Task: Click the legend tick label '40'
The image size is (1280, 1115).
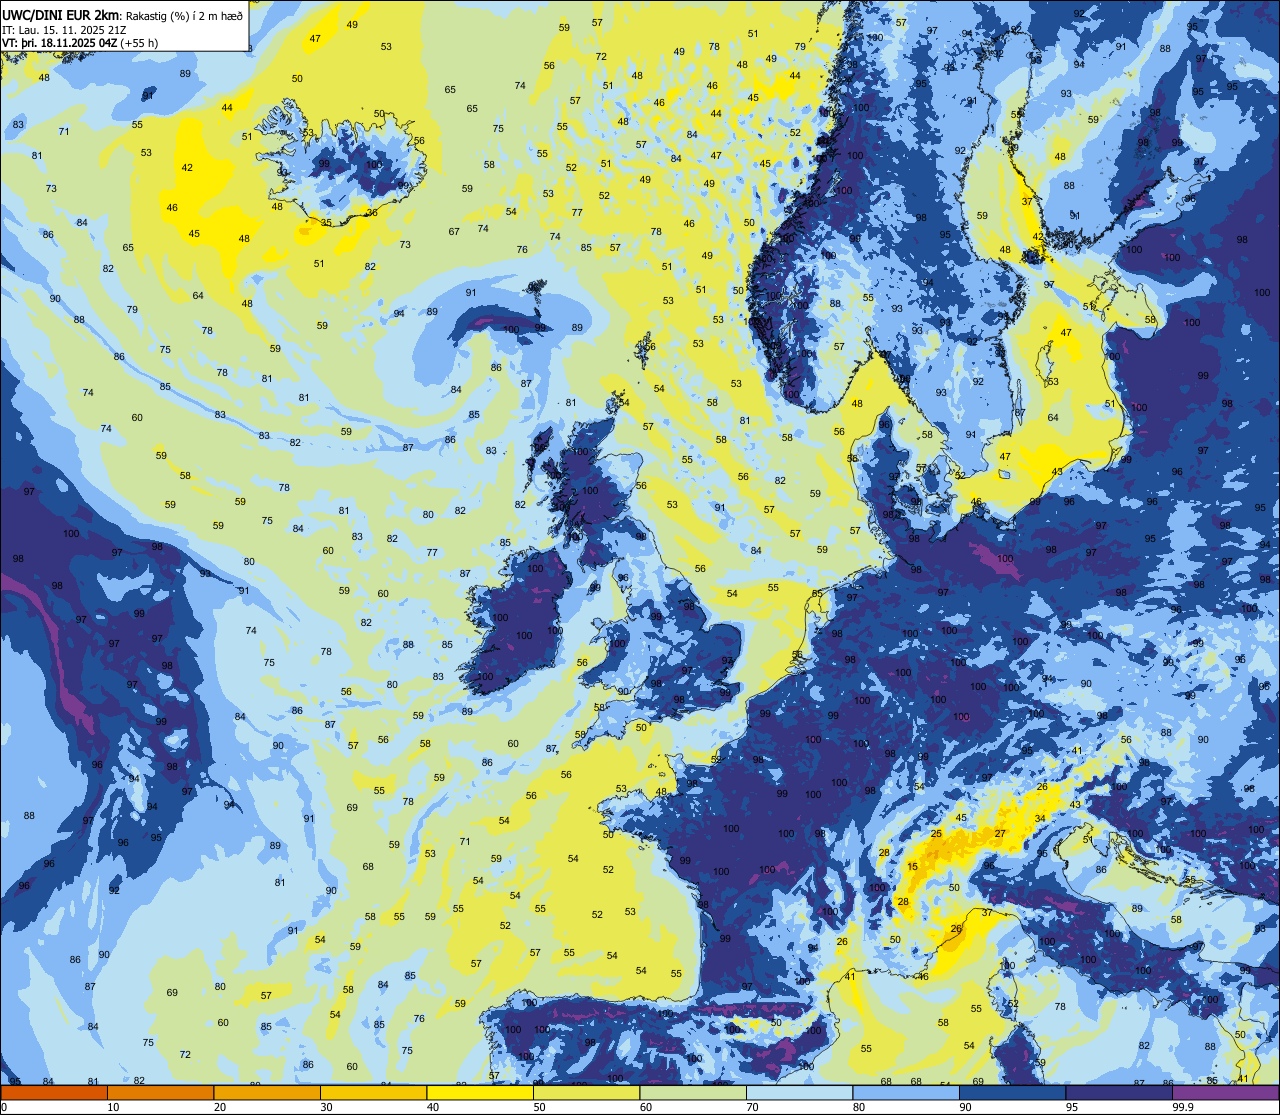Action: [433, 1107]
